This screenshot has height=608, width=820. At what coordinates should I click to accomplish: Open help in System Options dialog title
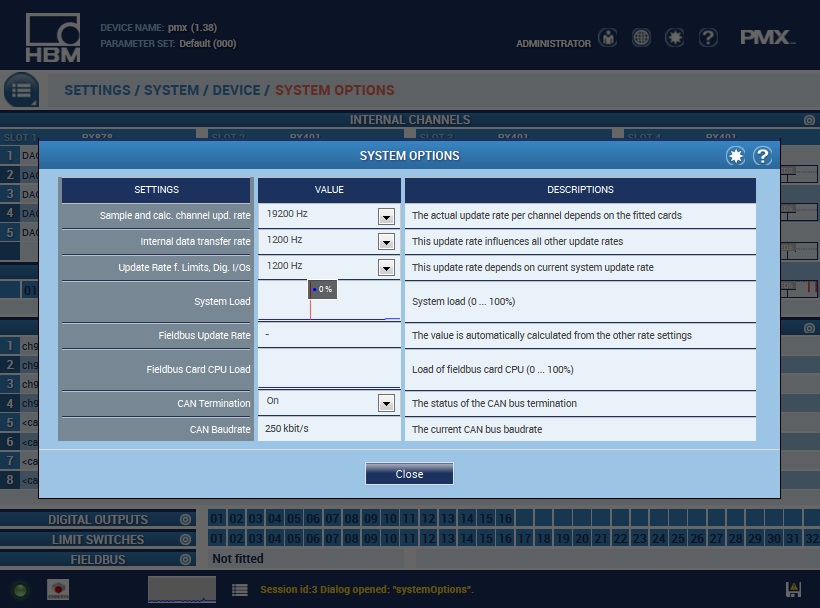pos(762,156)
